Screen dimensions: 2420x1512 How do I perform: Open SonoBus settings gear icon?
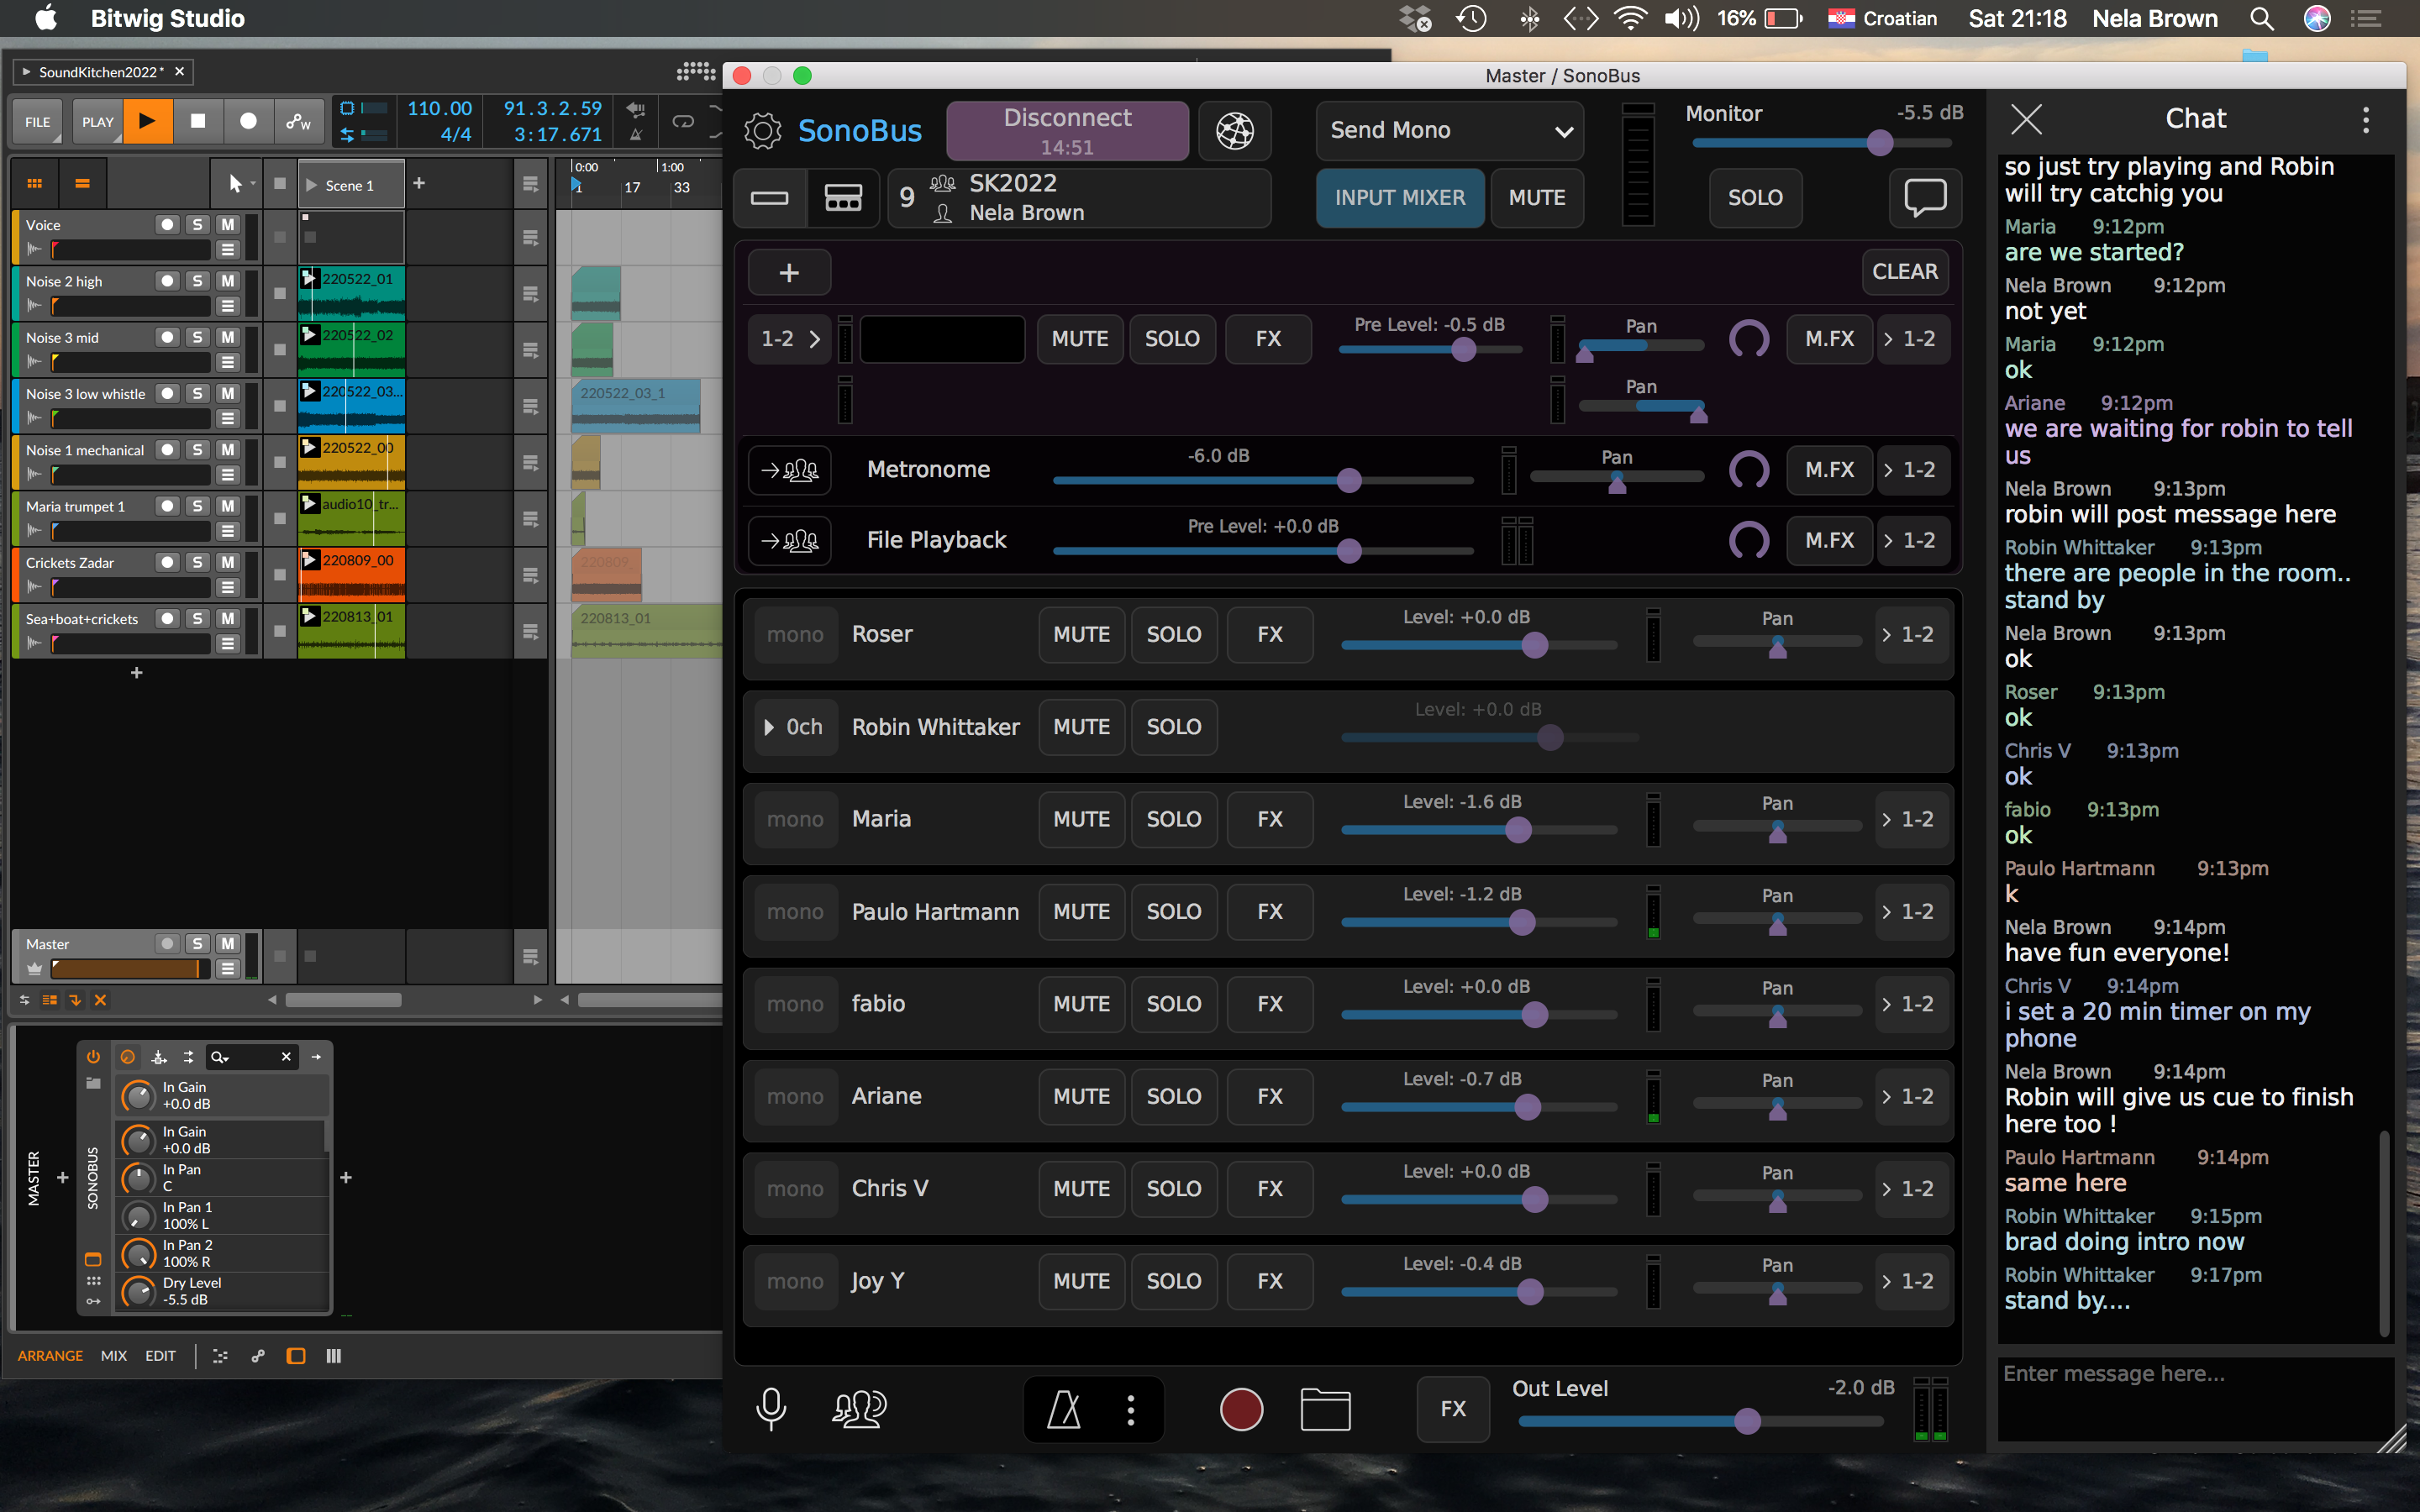coord(762,131)
